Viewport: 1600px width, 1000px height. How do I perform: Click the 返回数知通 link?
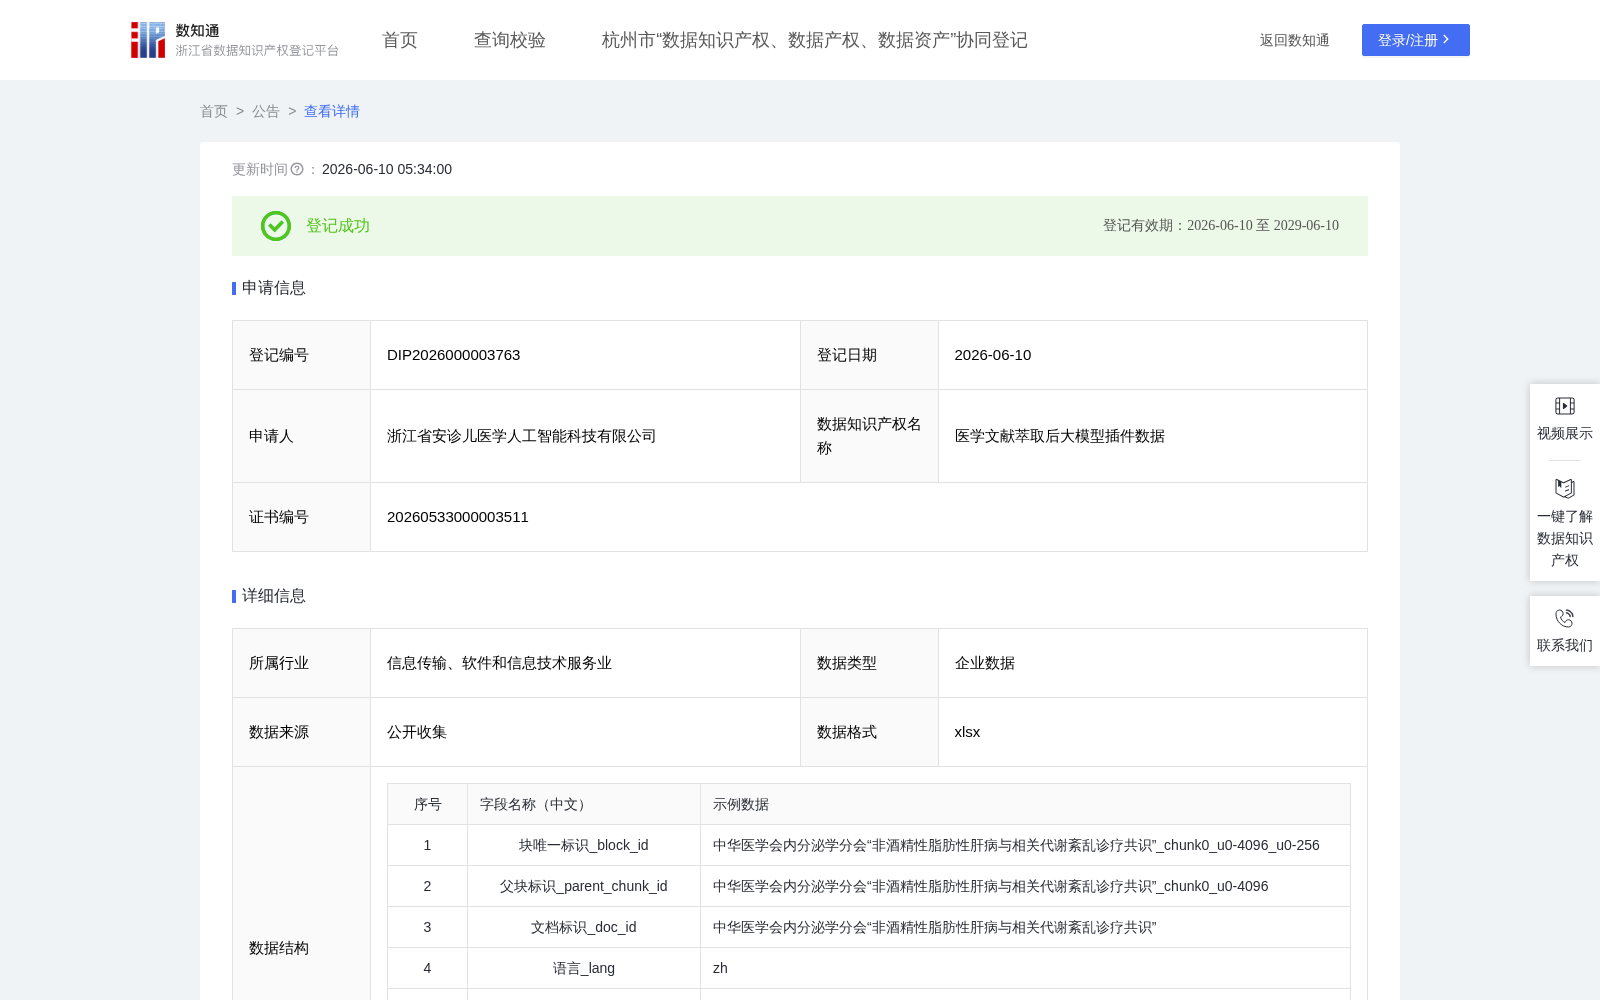[1295, 40]
